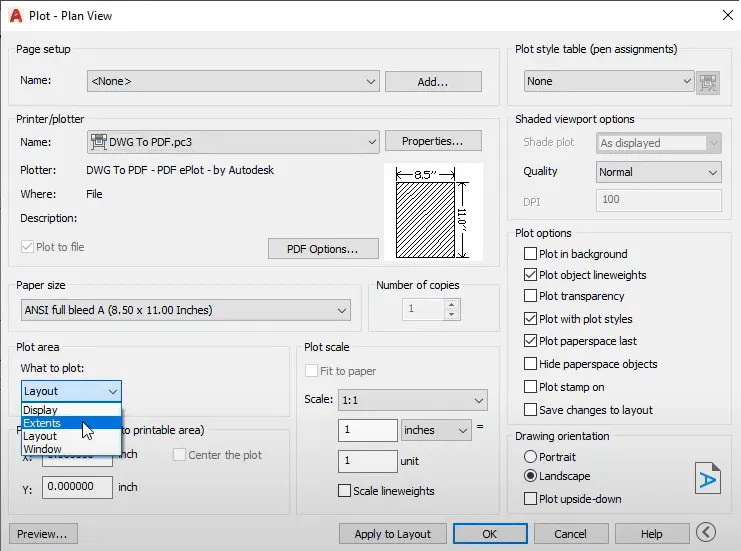The height and width of the screenshot is (551, 741).
Task: Choose Display from What to plot list
Action: 71,410
